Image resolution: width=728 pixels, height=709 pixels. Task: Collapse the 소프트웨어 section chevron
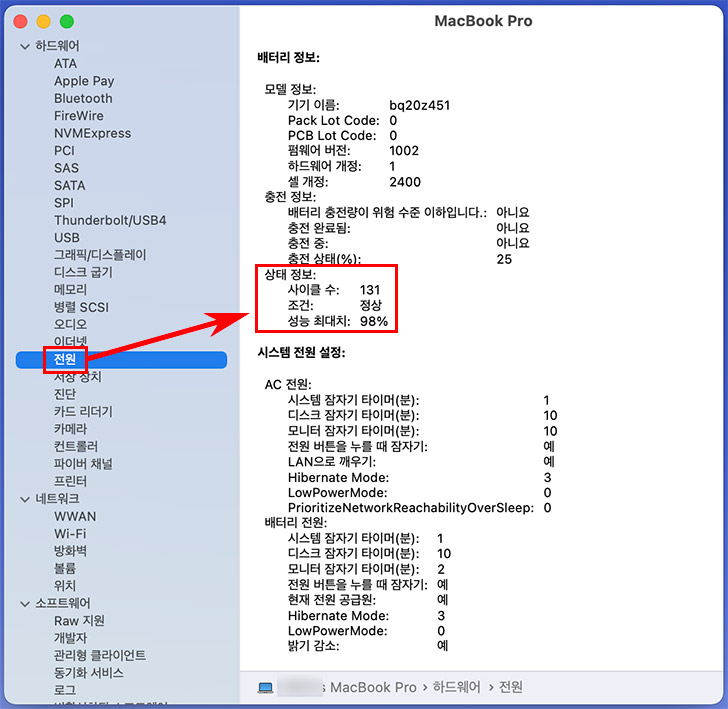click(x=25, y=604)
